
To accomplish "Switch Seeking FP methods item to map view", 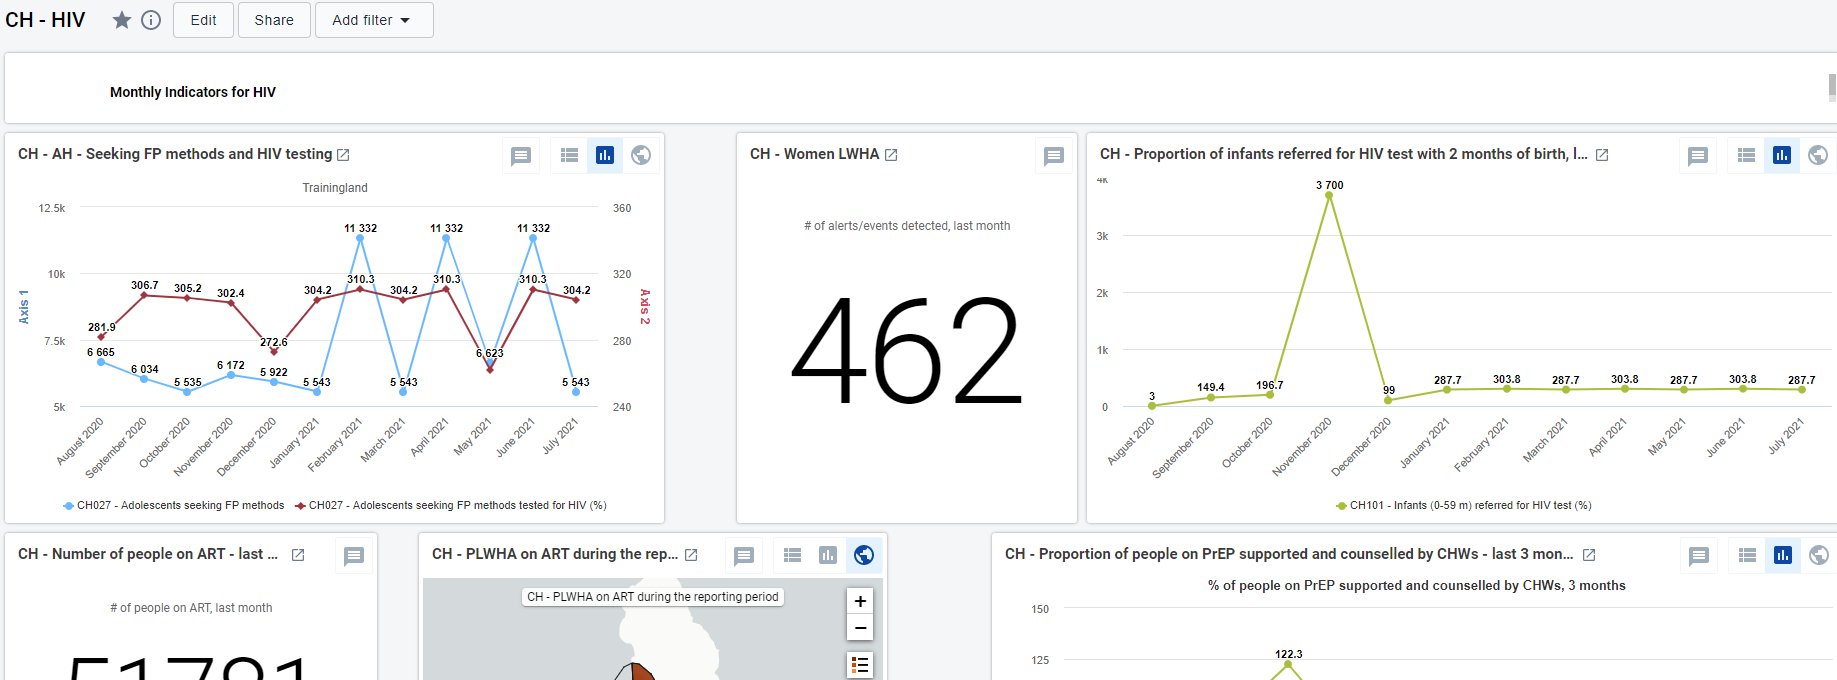I will 641,155.
